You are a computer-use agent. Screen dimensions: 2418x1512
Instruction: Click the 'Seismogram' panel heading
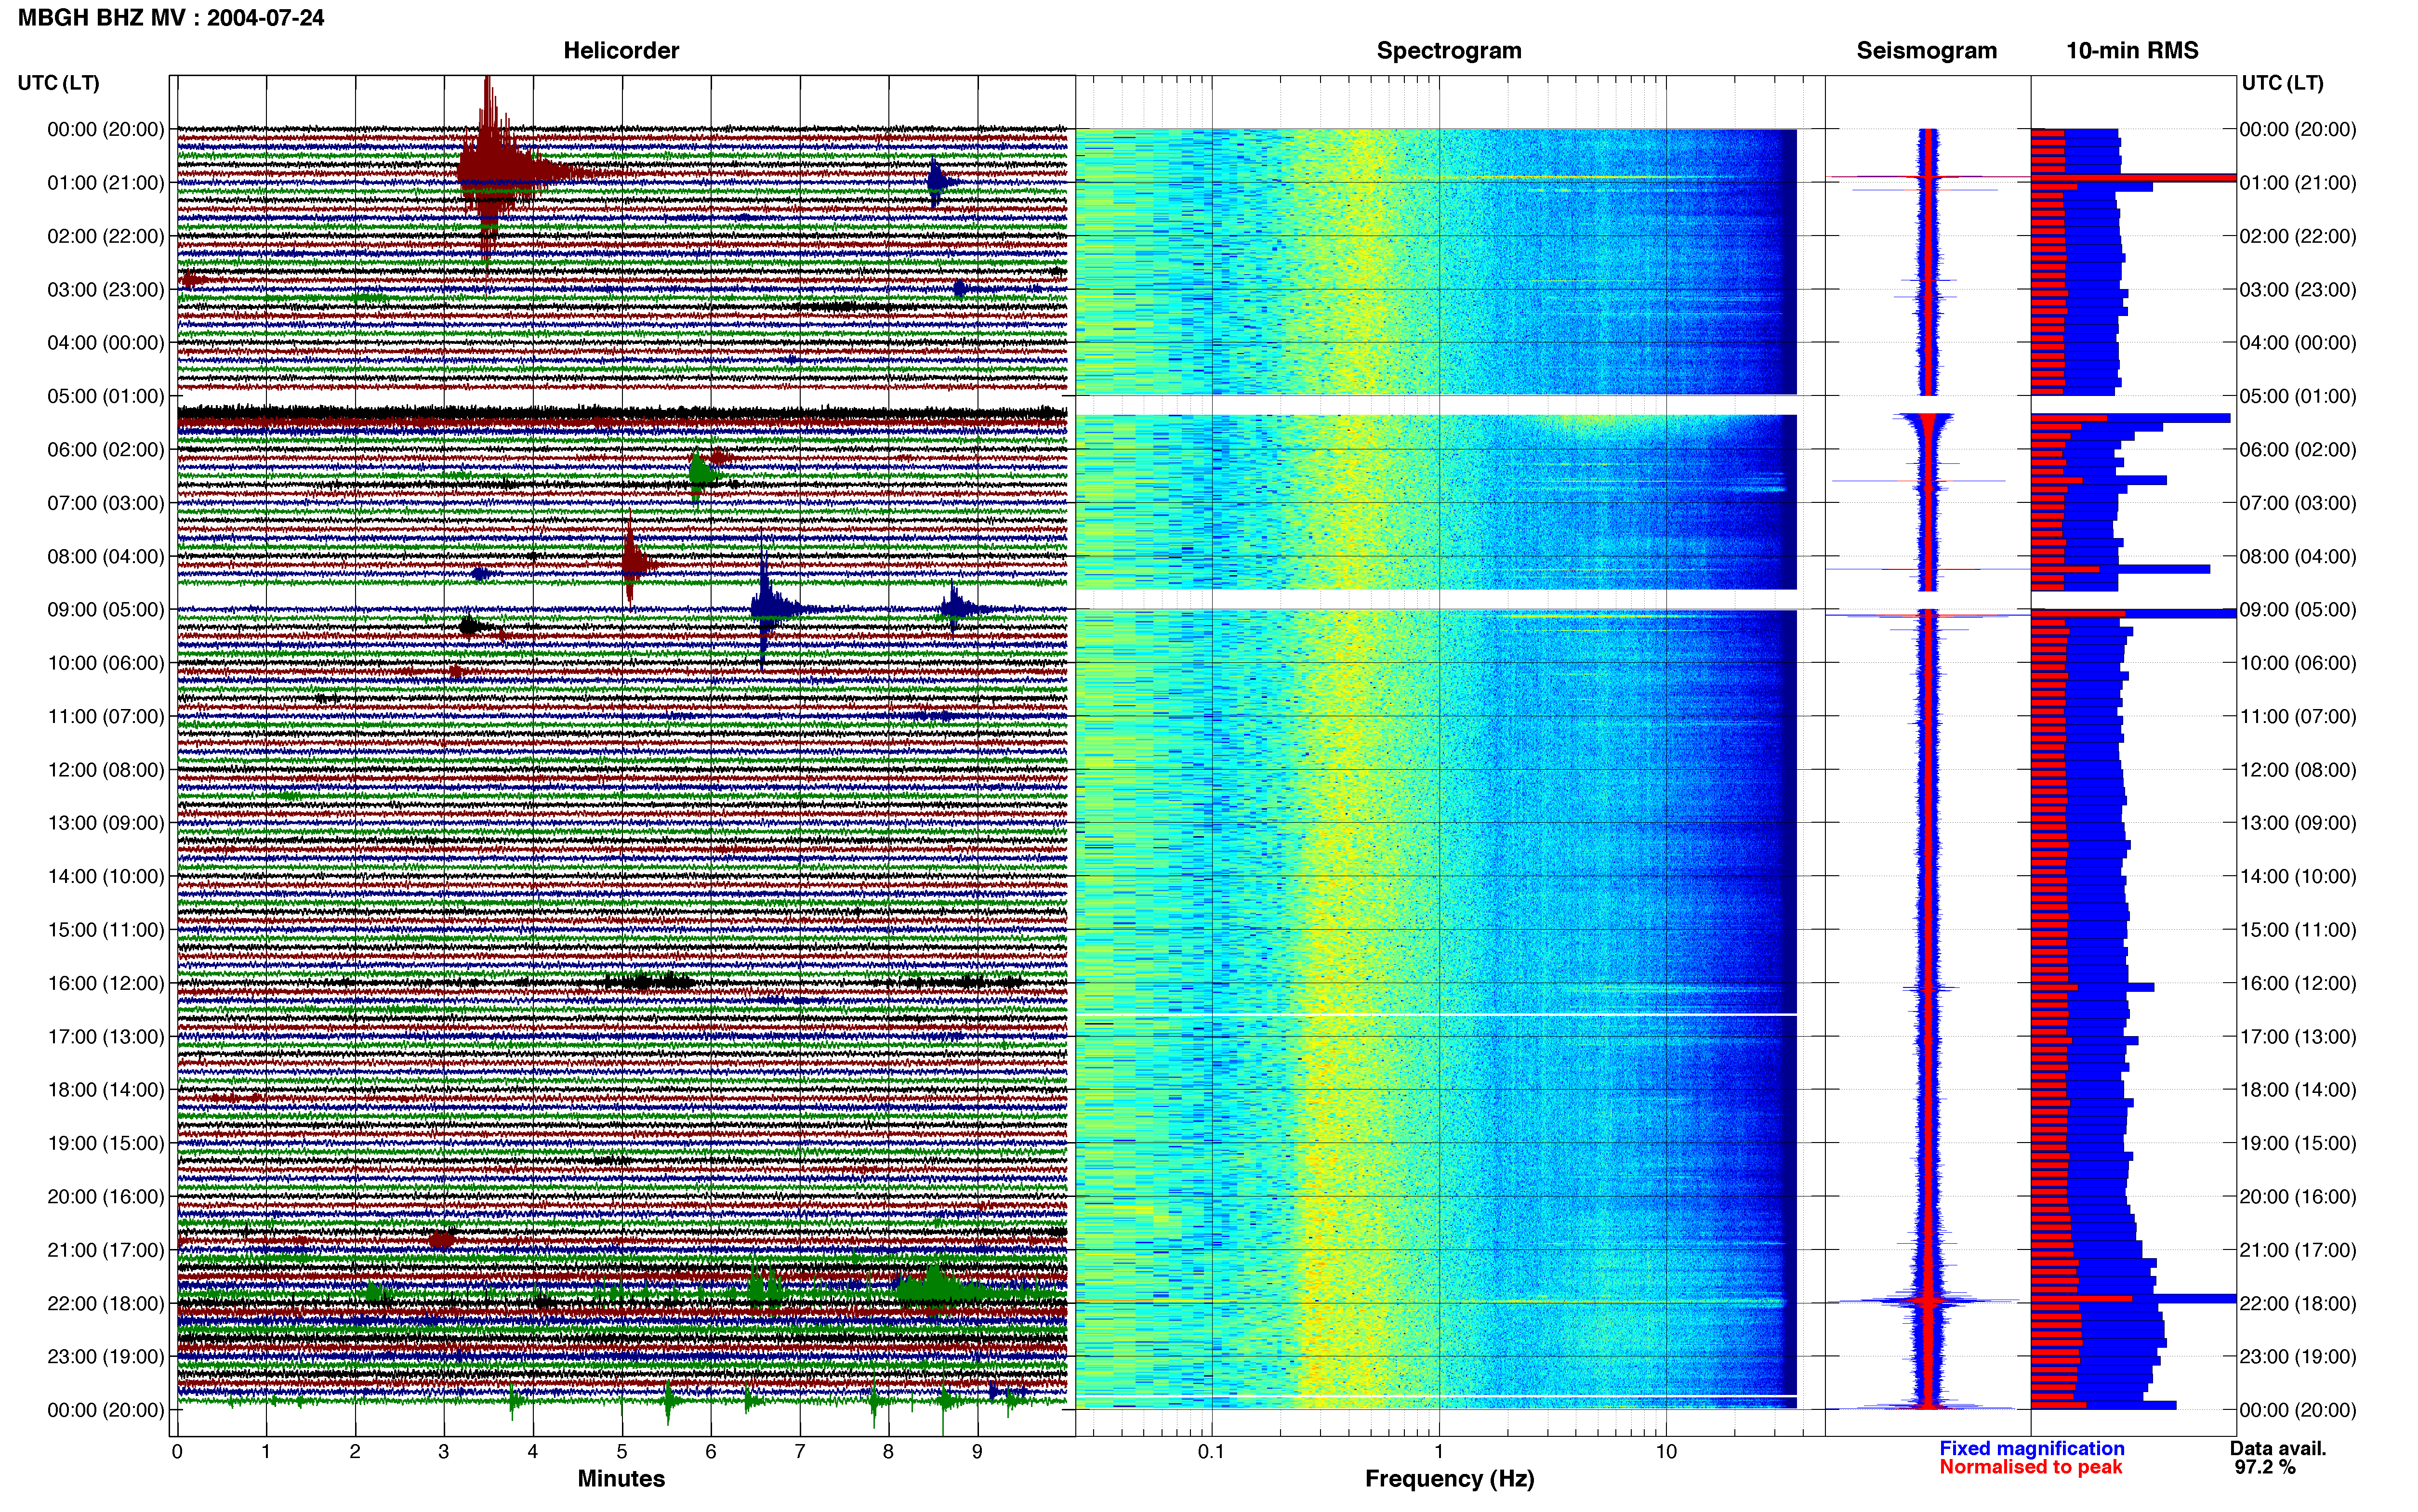(1926, 51)
